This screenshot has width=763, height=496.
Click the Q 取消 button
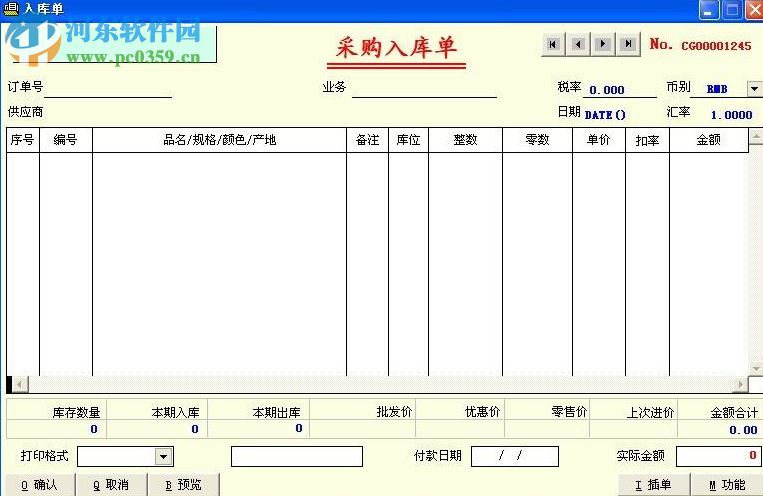coord(111,484)
